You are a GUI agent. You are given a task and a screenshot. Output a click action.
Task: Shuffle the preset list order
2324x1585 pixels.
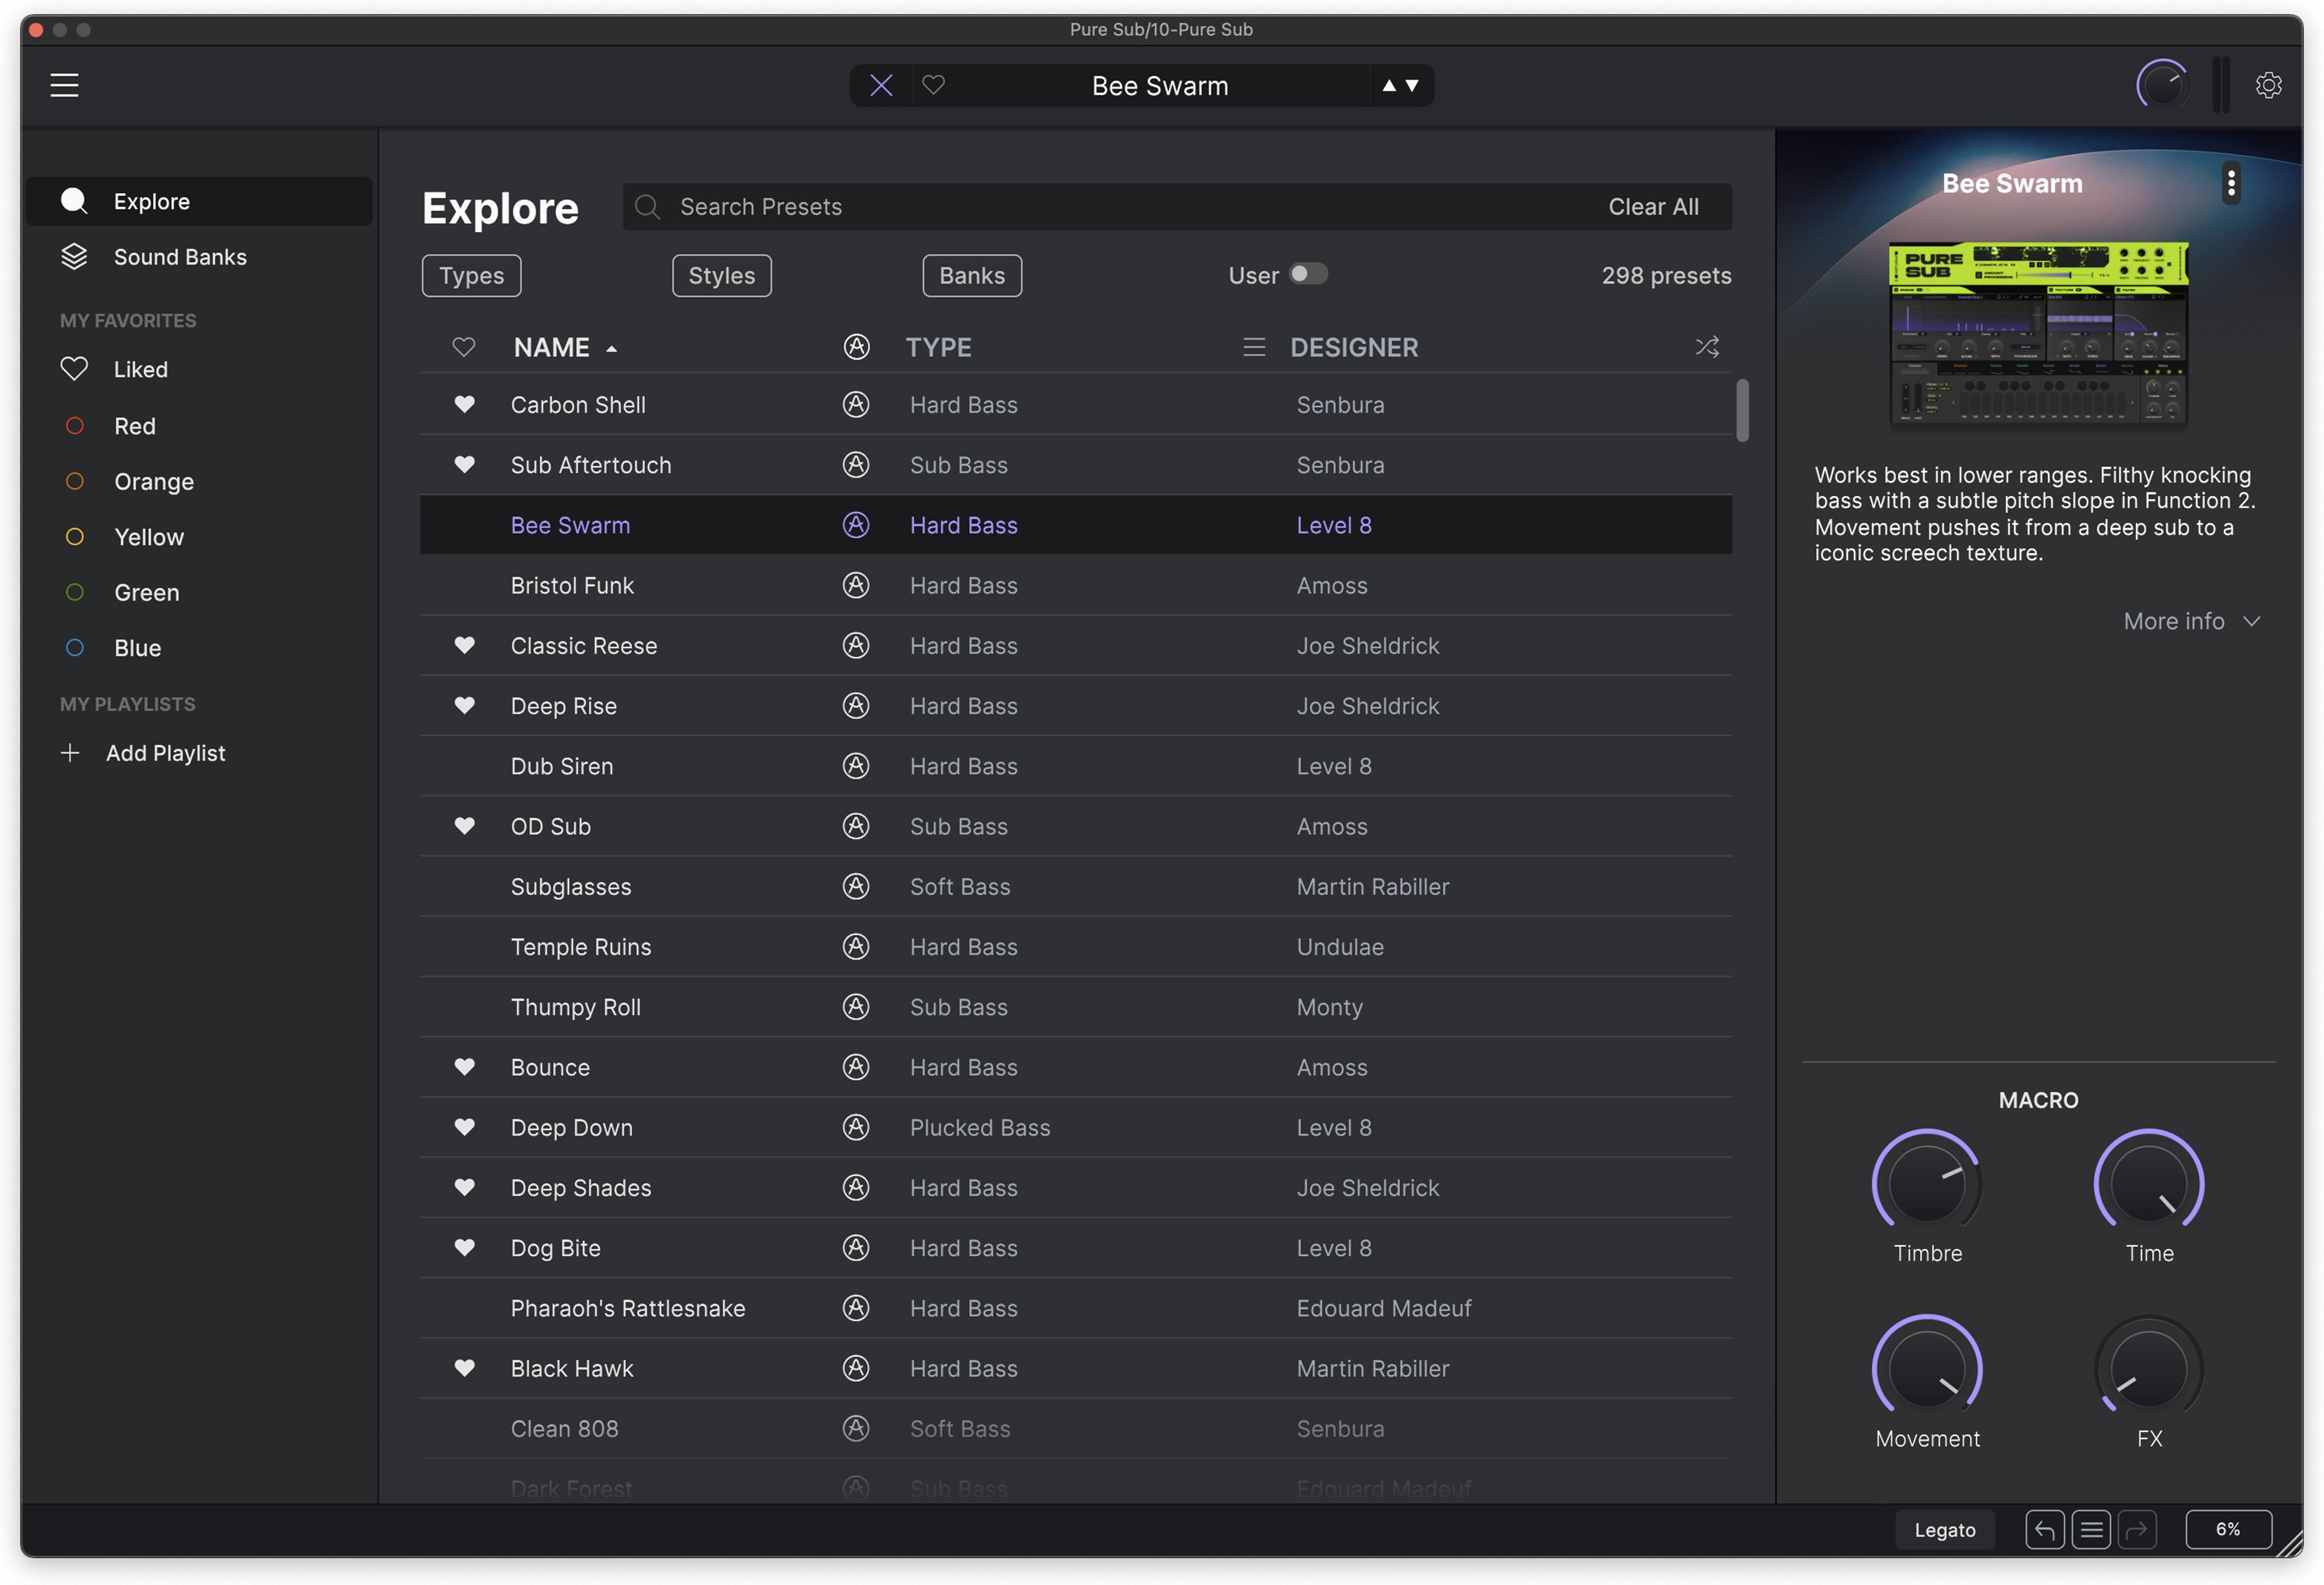click(1707, 347)
